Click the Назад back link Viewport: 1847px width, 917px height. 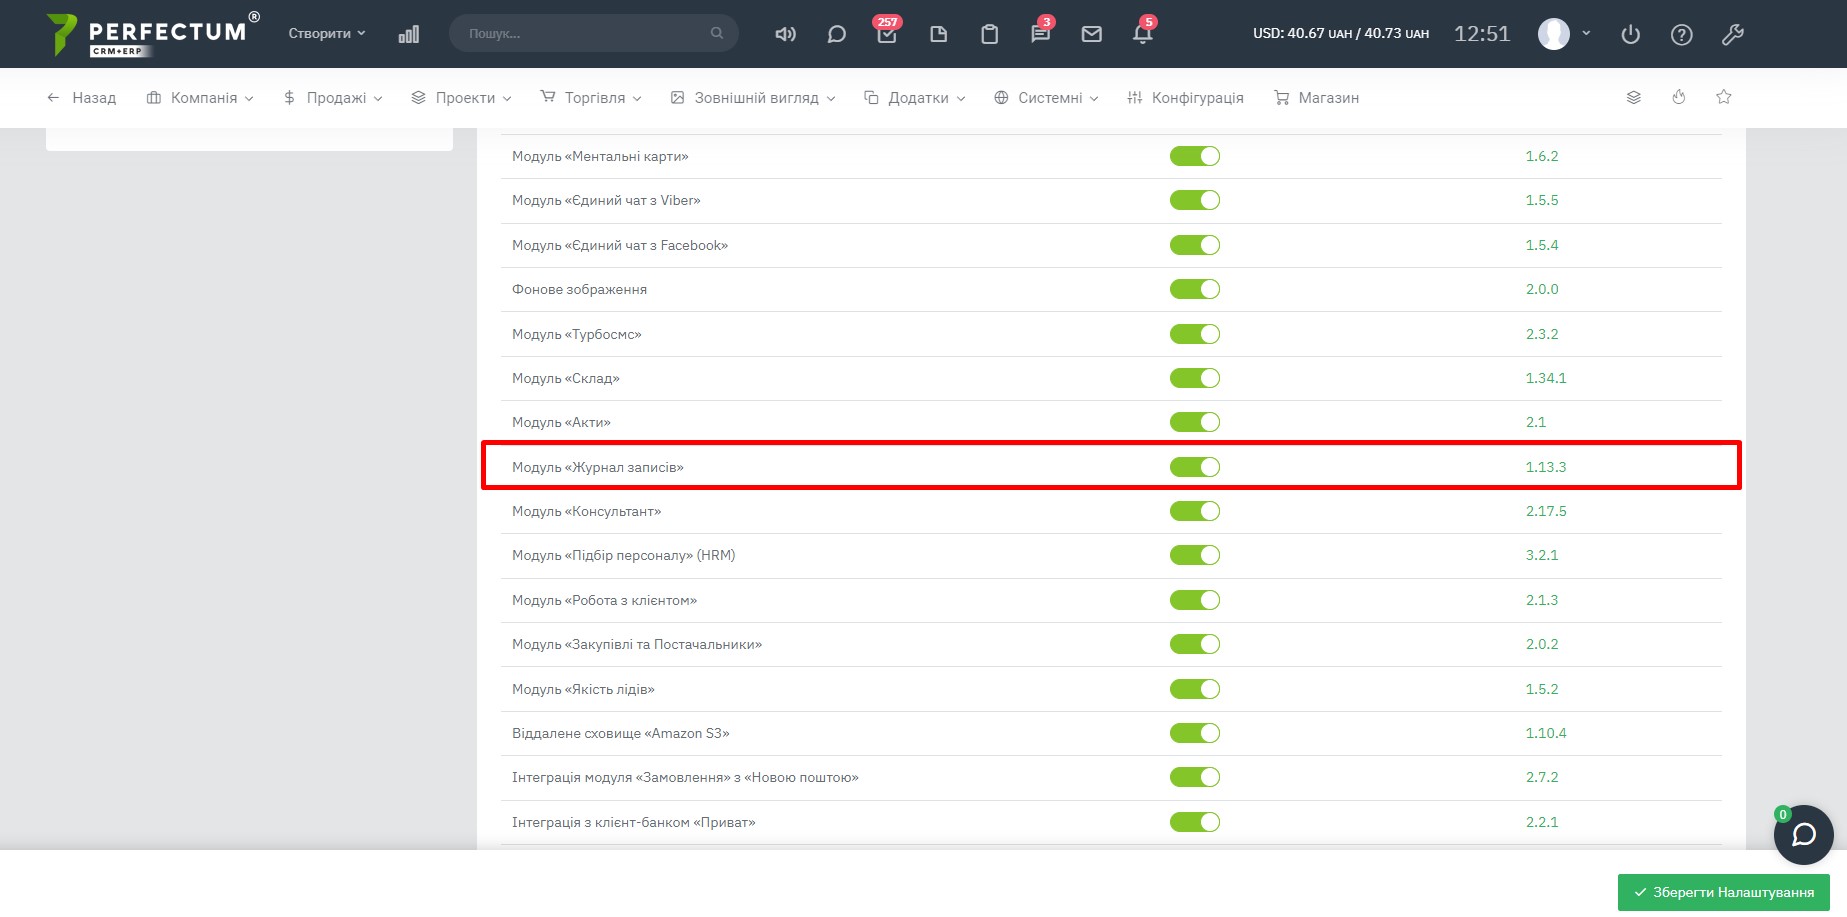tap(82, 98)
